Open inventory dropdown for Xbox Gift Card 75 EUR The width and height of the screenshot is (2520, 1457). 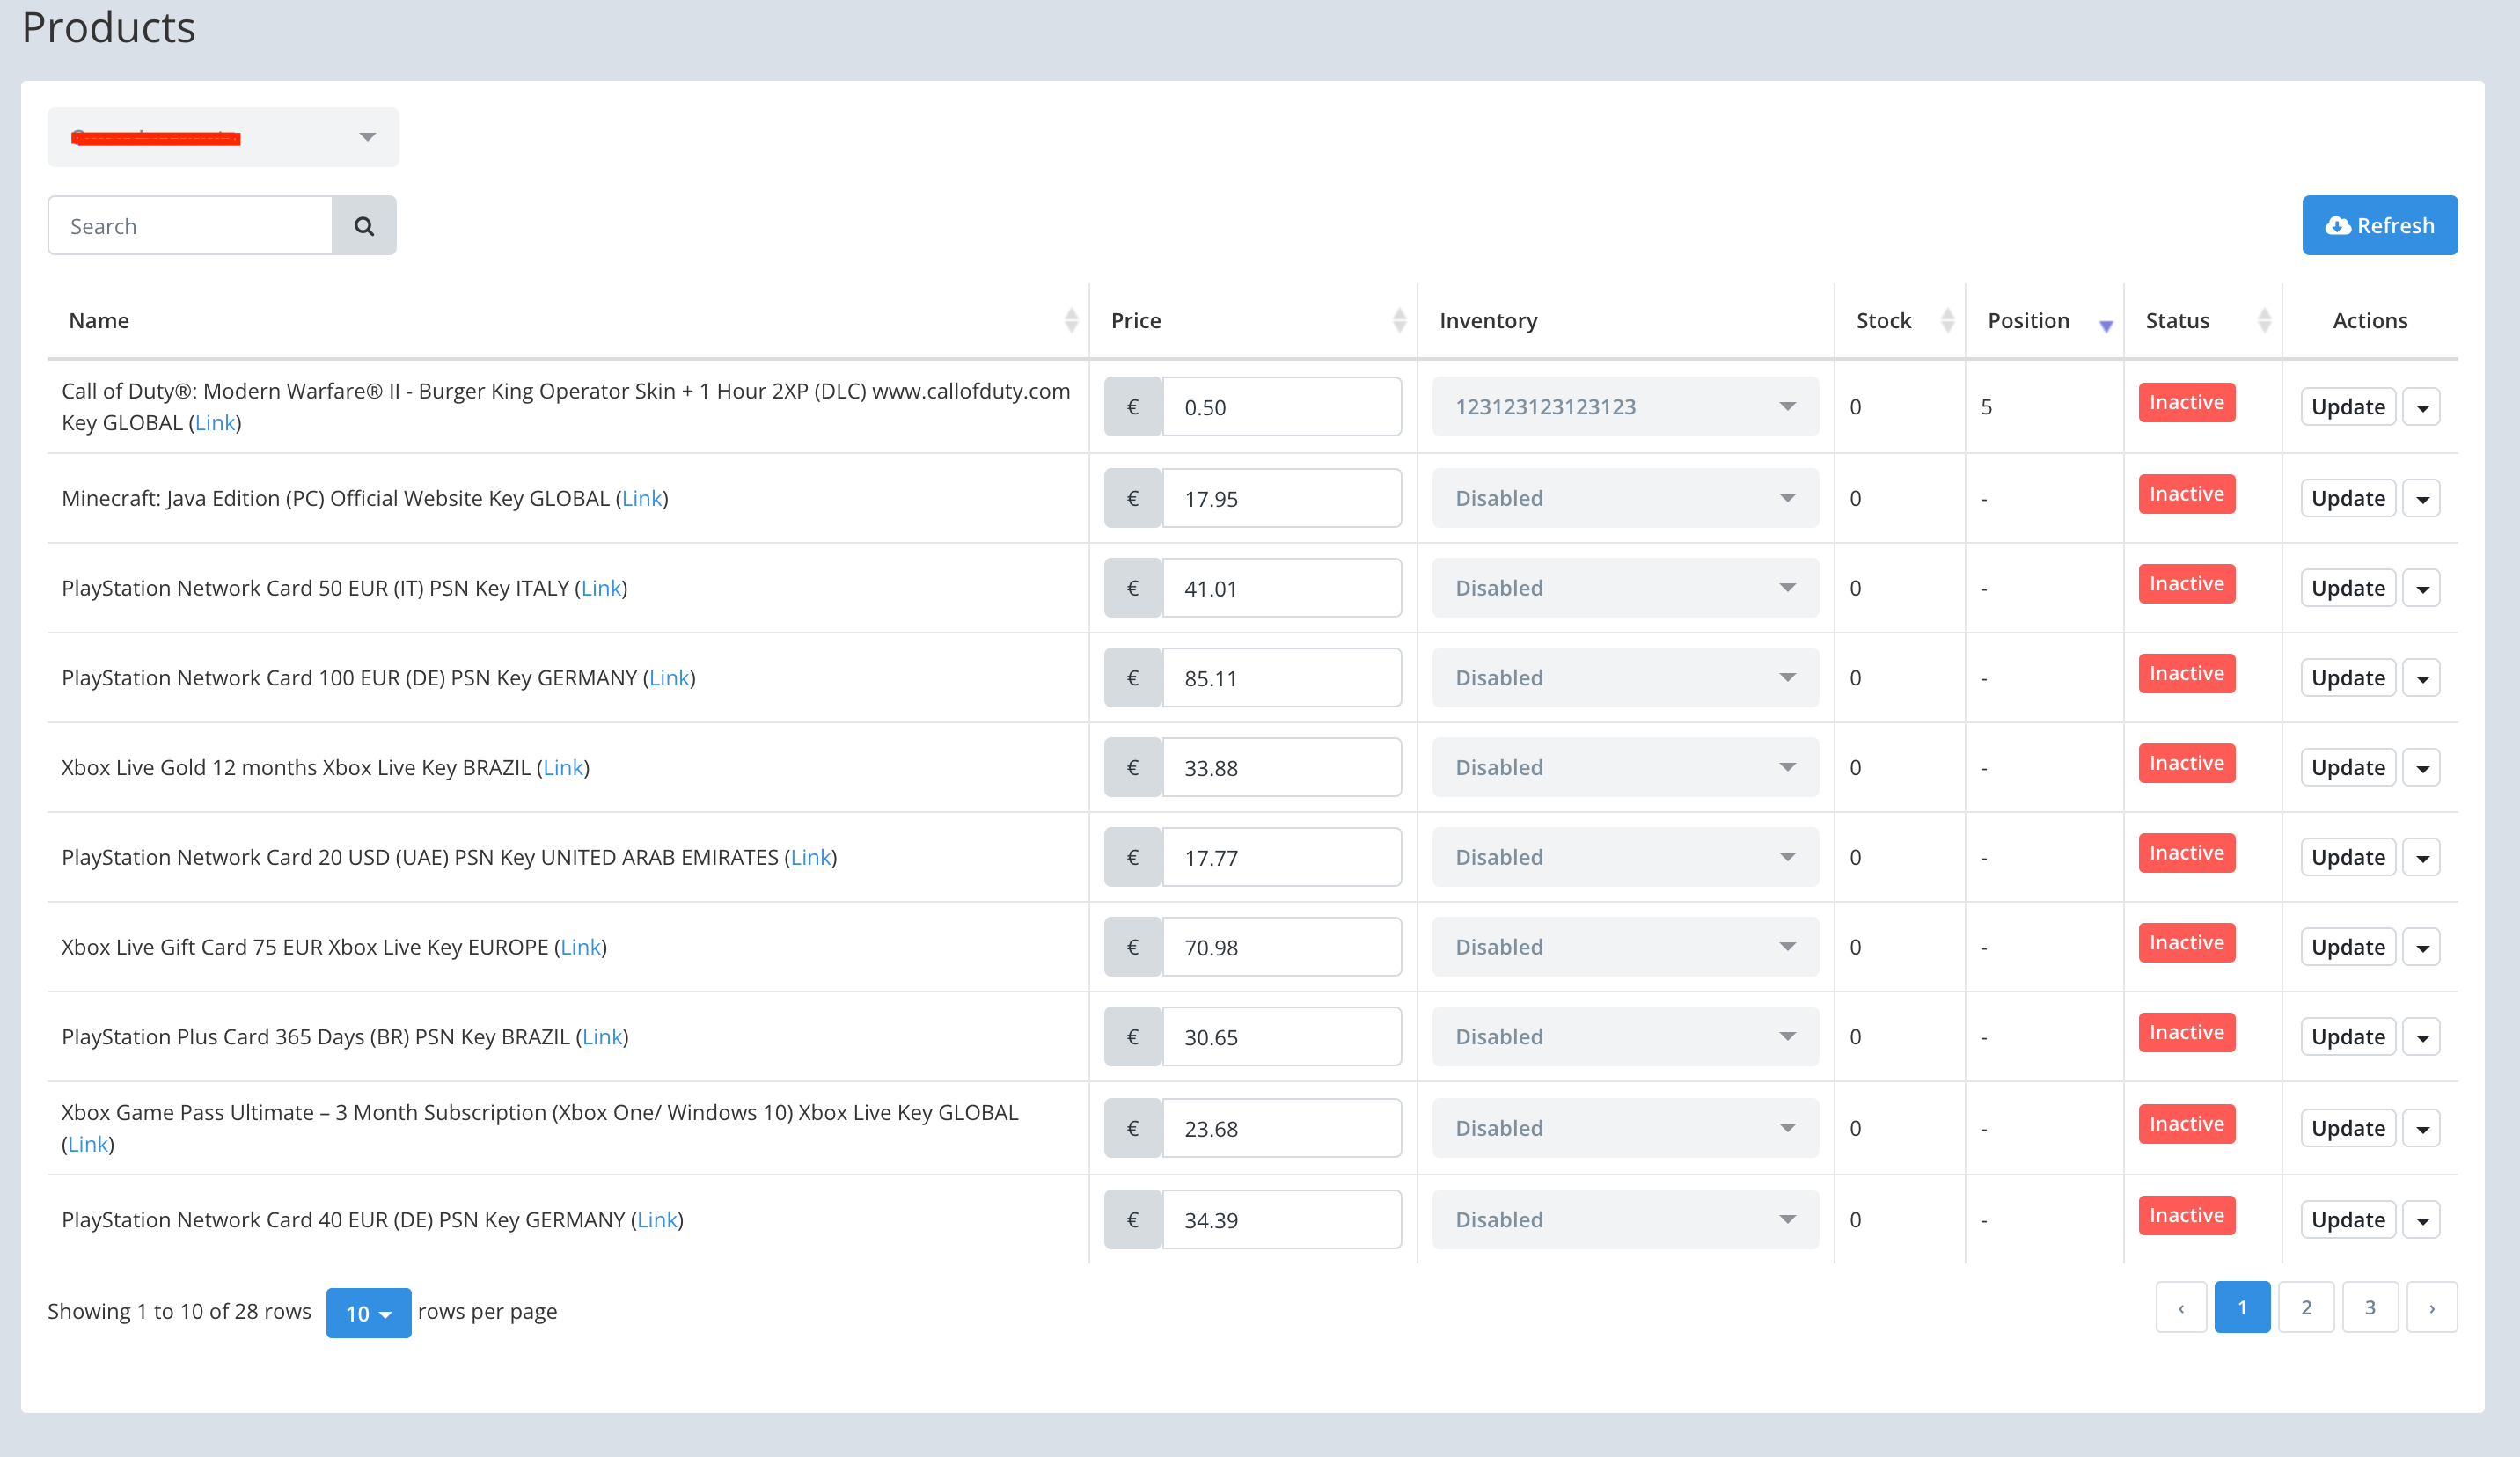1625,947
